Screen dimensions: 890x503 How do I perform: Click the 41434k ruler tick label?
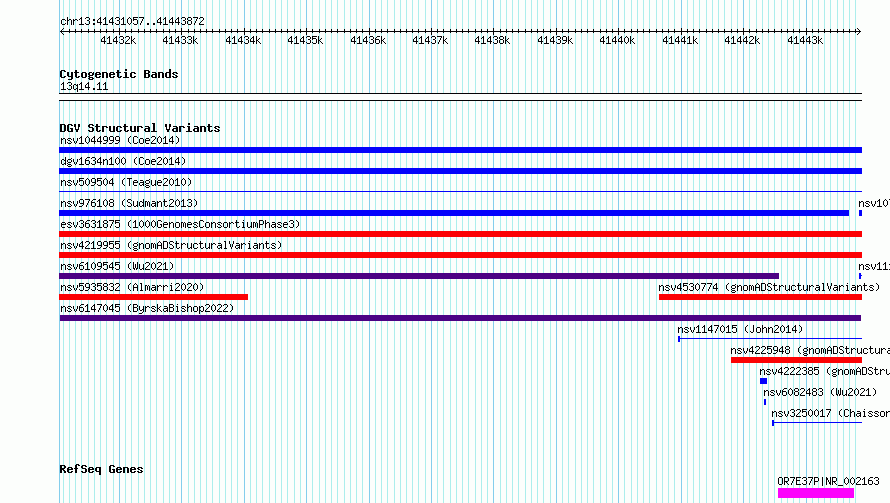[x=243, y=41]
